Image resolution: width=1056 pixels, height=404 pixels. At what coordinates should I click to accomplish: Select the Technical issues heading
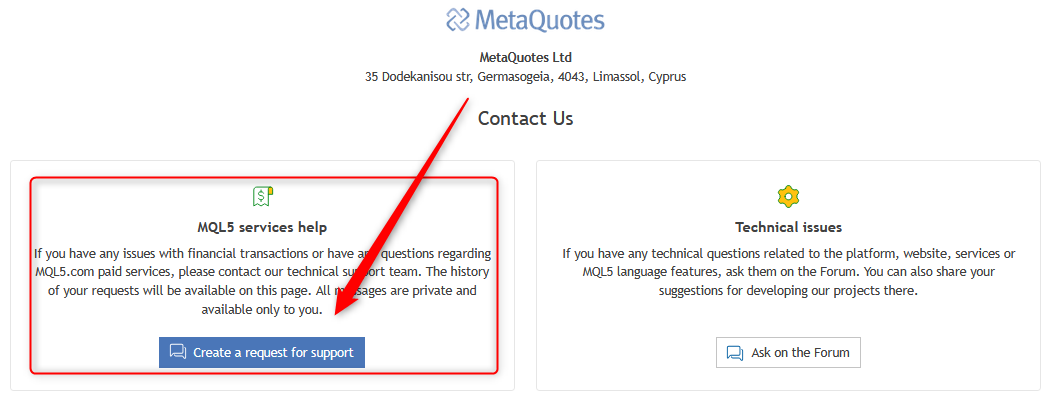(788, 227)
